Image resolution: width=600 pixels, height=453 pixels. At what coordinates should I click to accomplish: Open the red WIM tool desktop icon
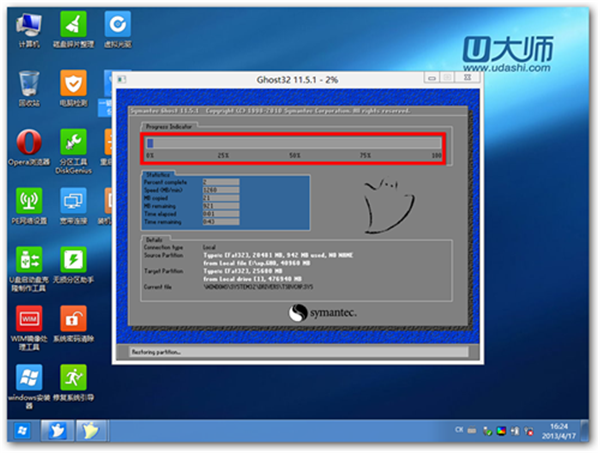(x=30, y=318)
